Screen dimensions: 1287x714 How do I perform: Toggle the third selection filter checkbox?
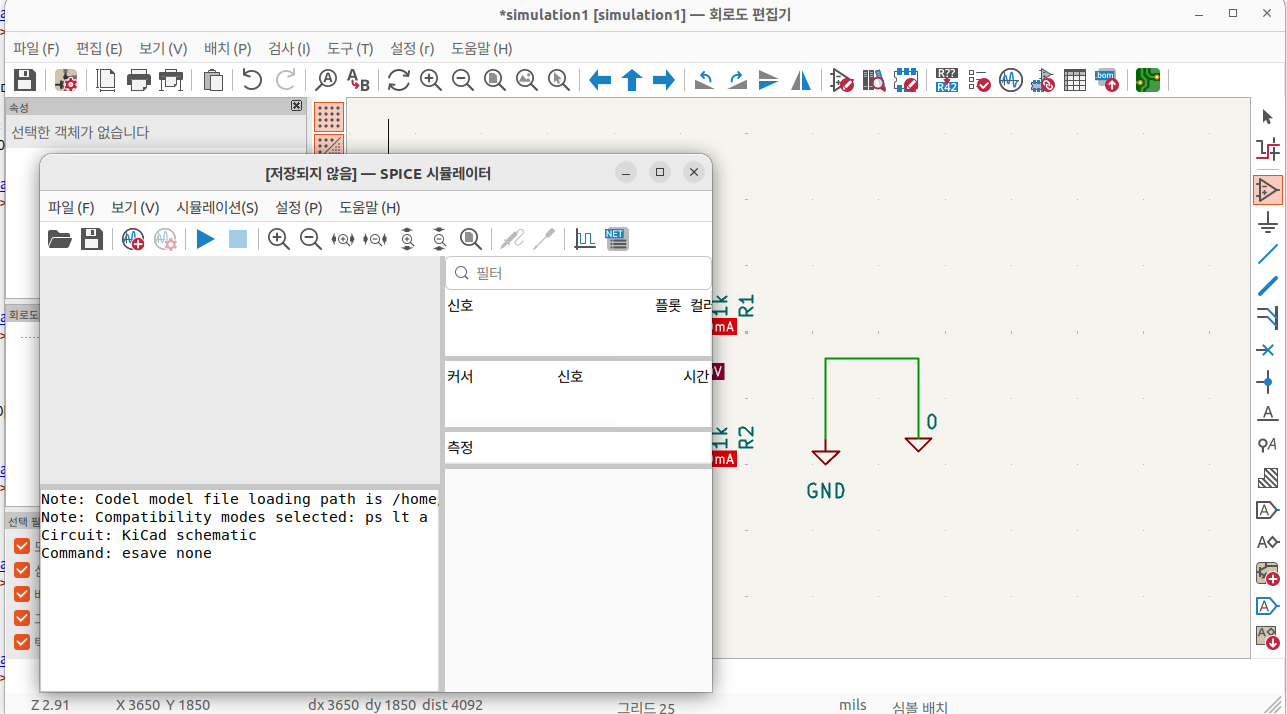(x=22, y=594)
